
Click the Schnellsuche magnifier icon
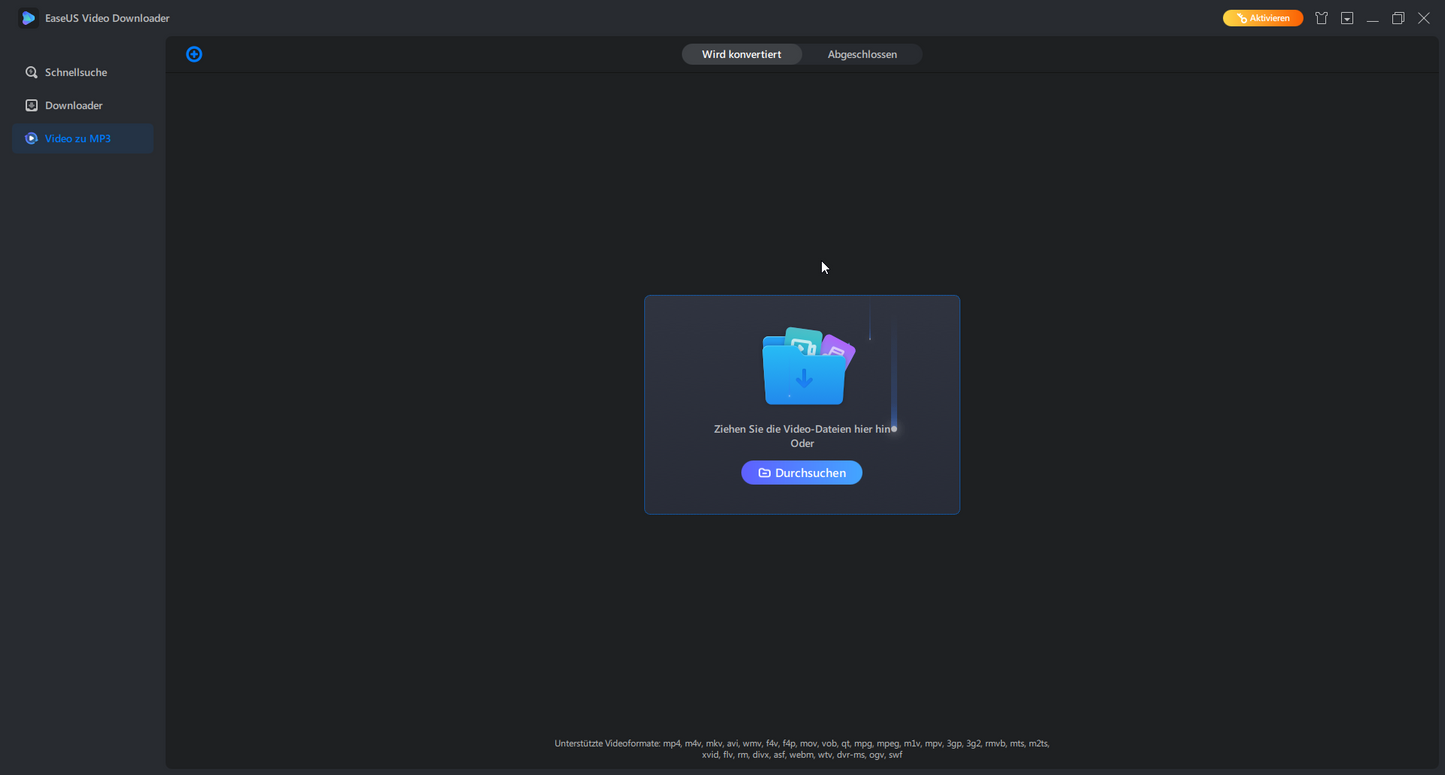32,72
